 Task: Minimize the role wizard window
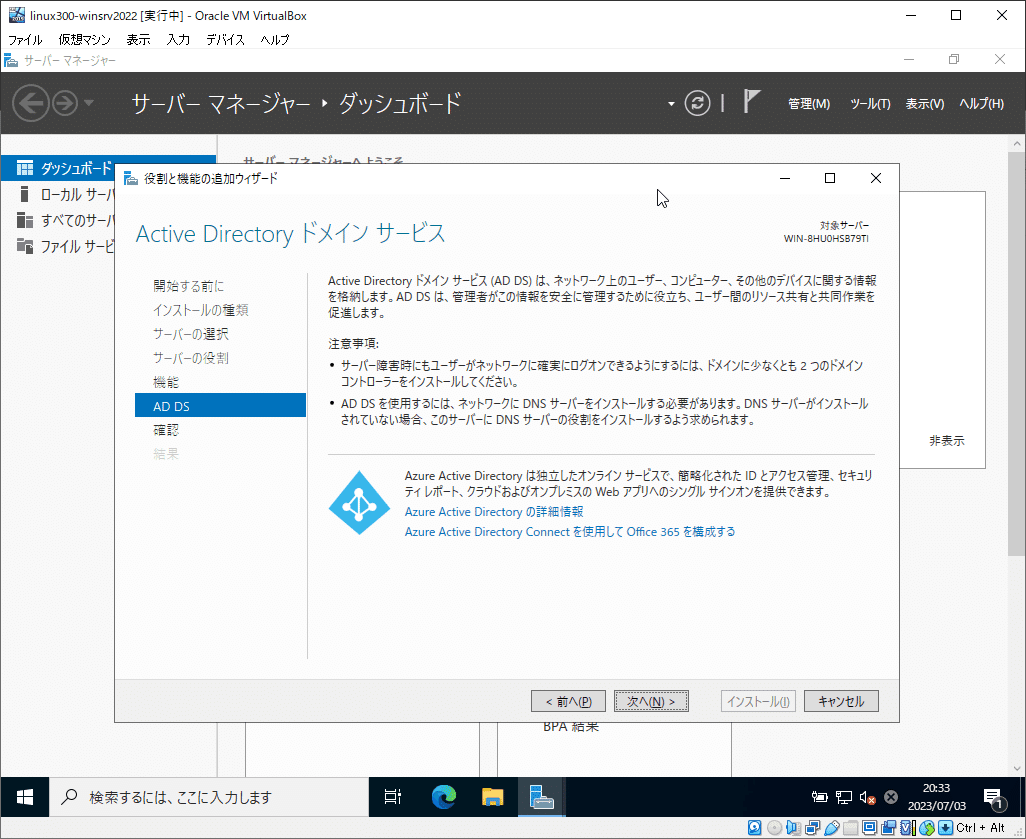[785, 178]
